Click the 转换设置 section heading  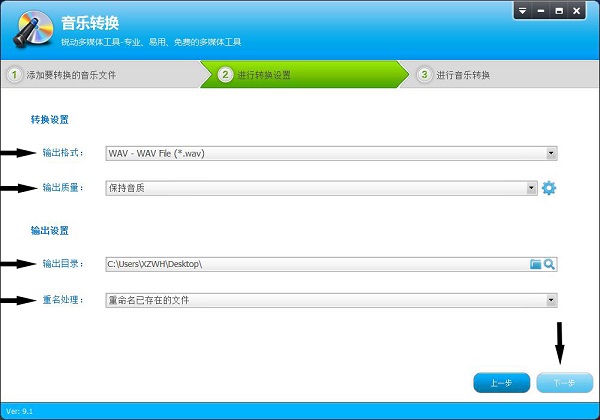(50, 120)
